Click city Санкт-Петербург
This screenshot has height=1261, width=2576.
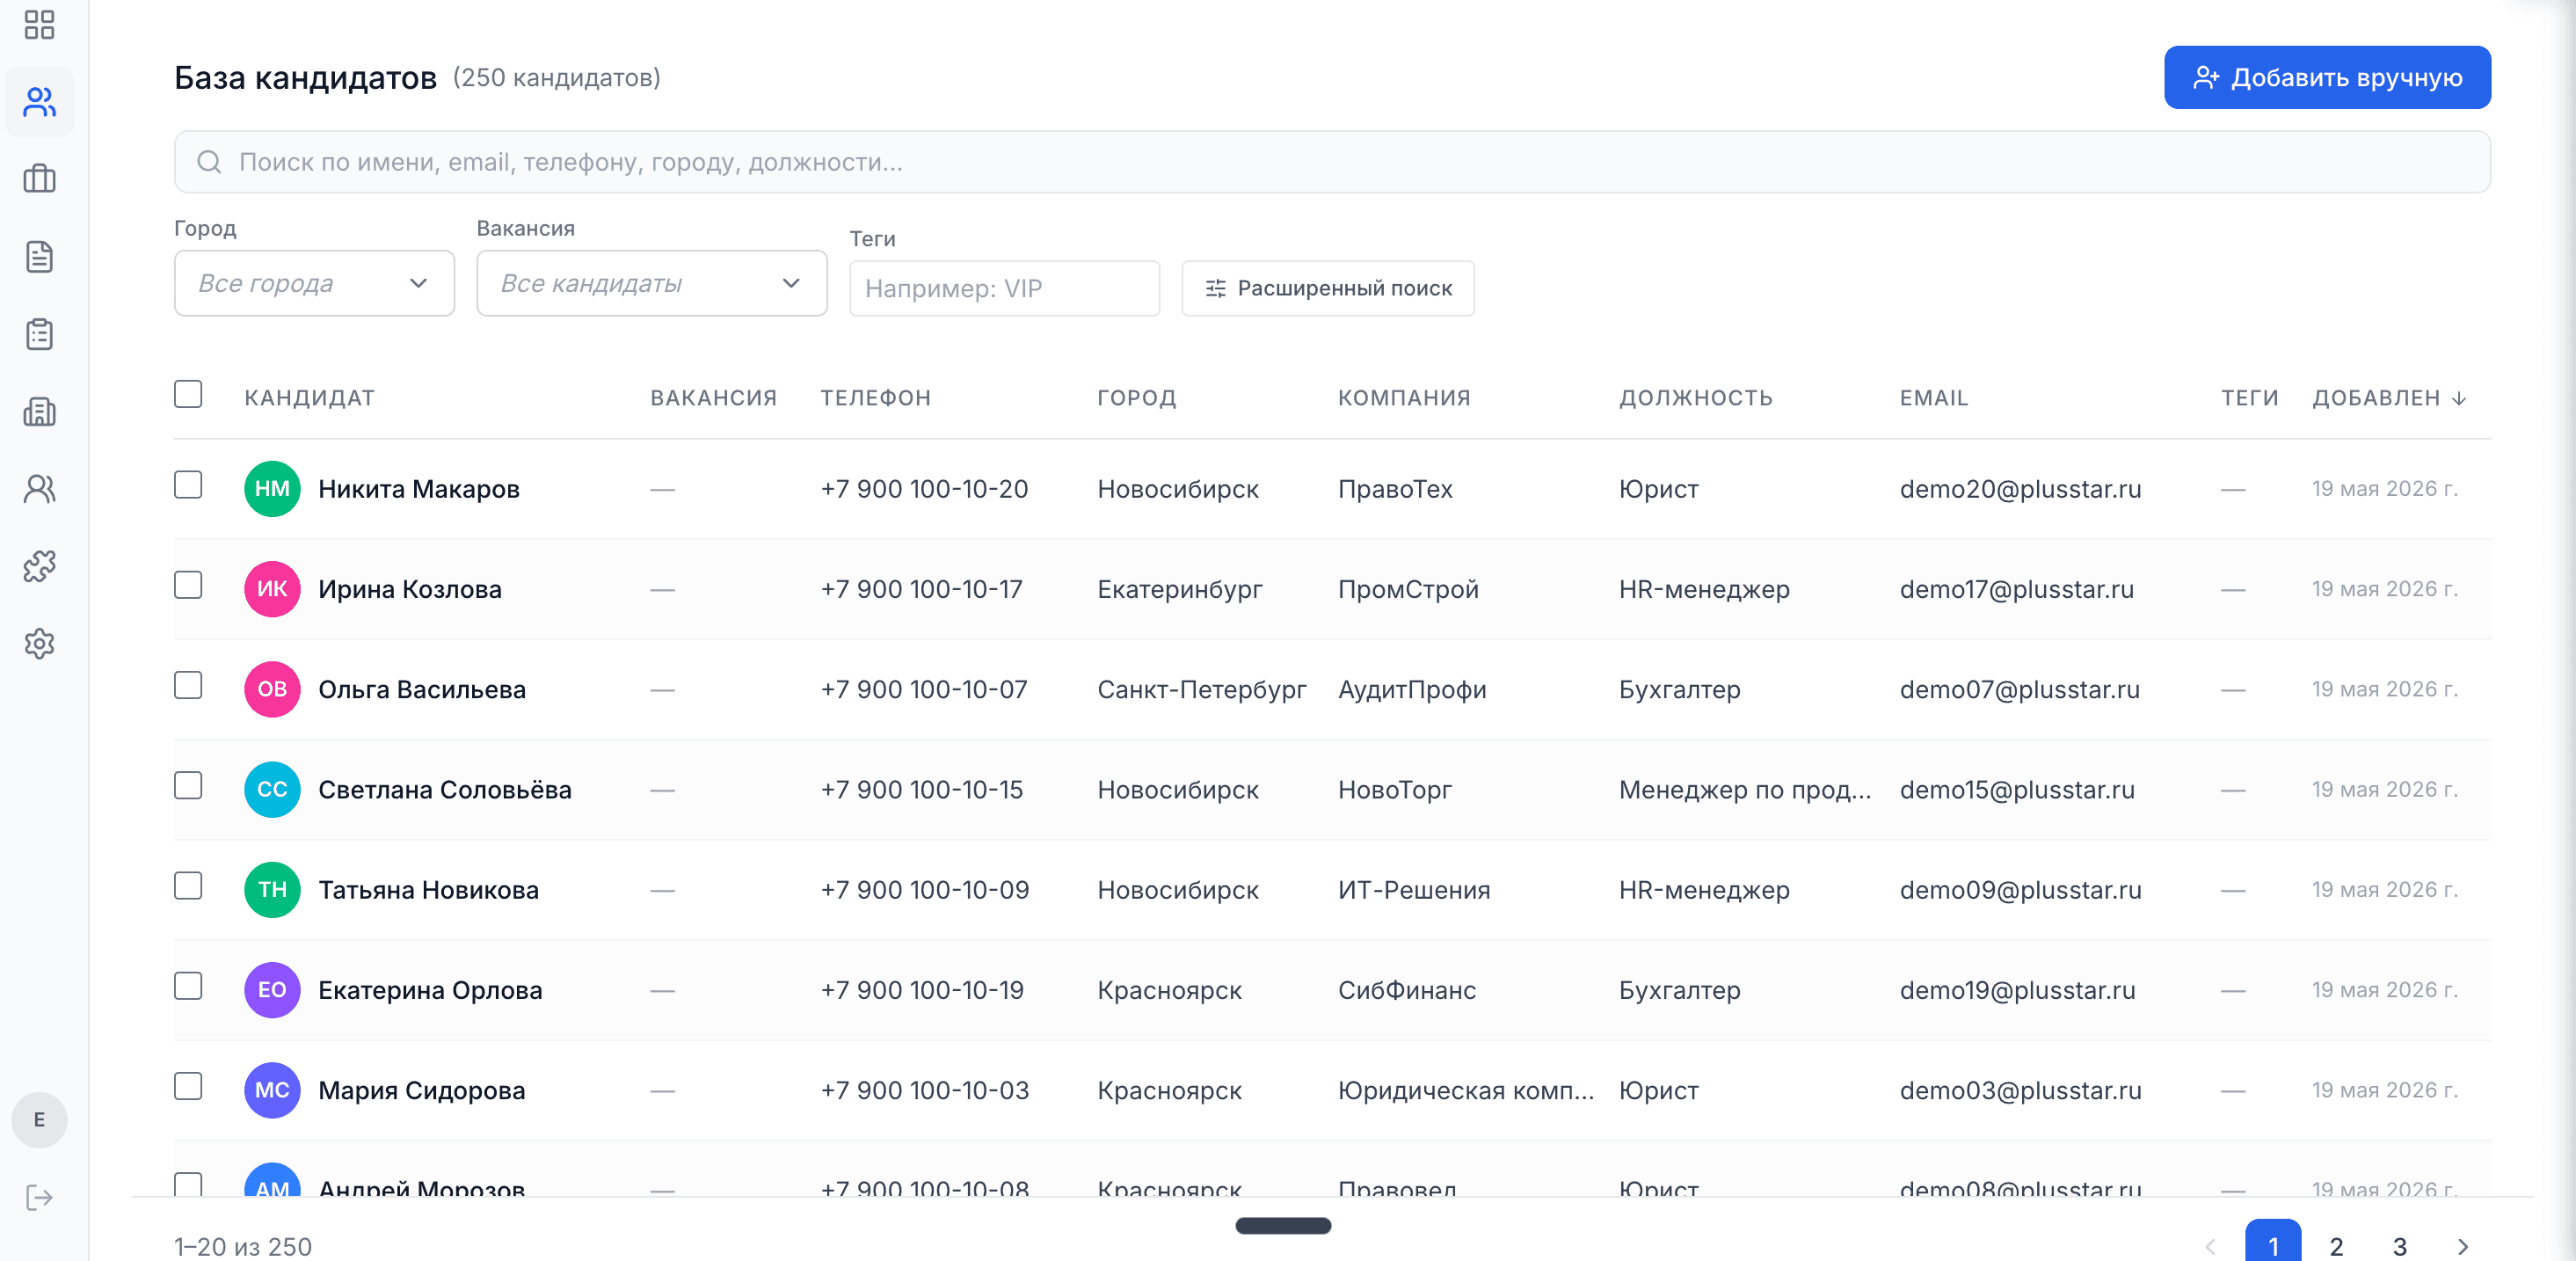point(1202,689)
